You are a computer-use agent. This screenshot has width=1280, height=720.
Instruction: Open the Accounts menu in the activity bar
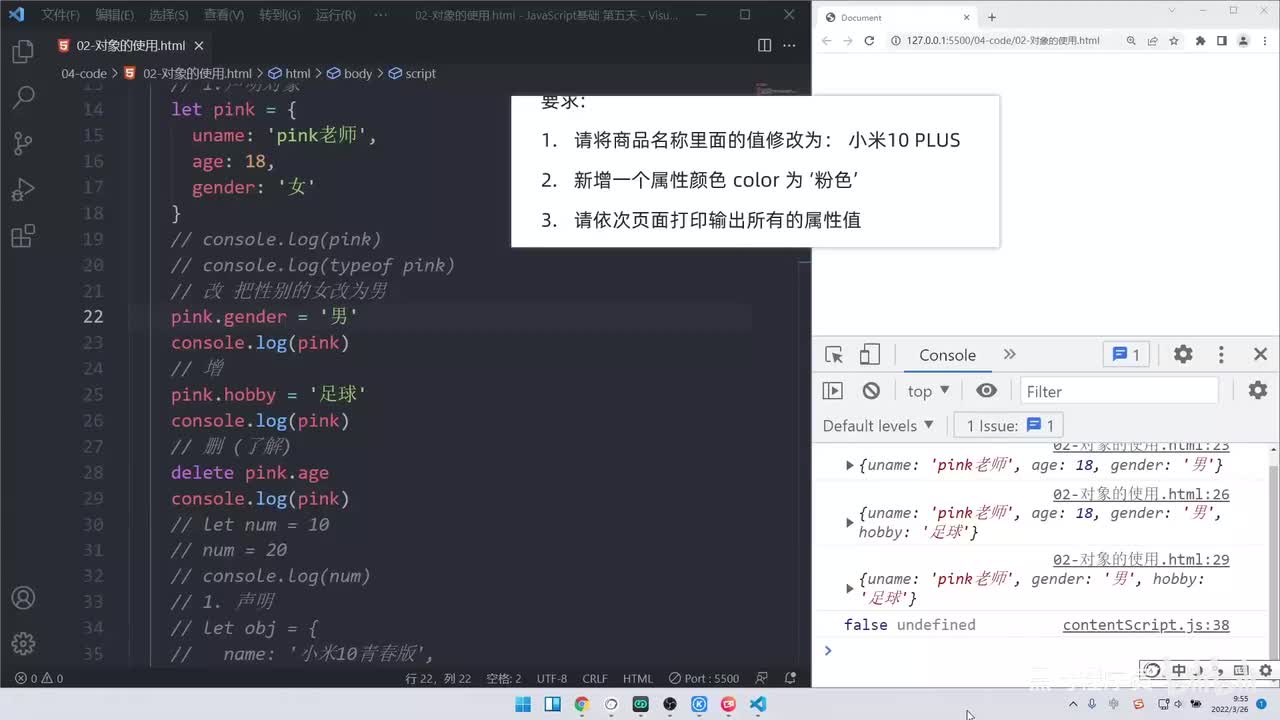click(x=23, y=598)
